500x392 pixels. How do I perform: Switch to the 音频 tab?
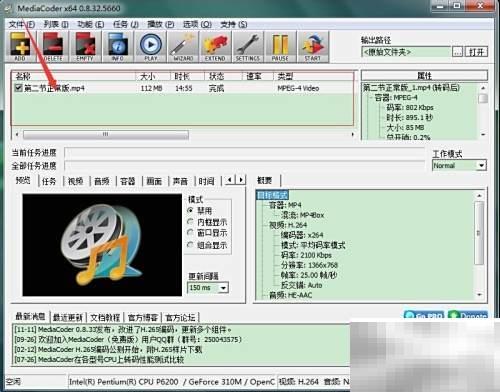pos(102,181)
